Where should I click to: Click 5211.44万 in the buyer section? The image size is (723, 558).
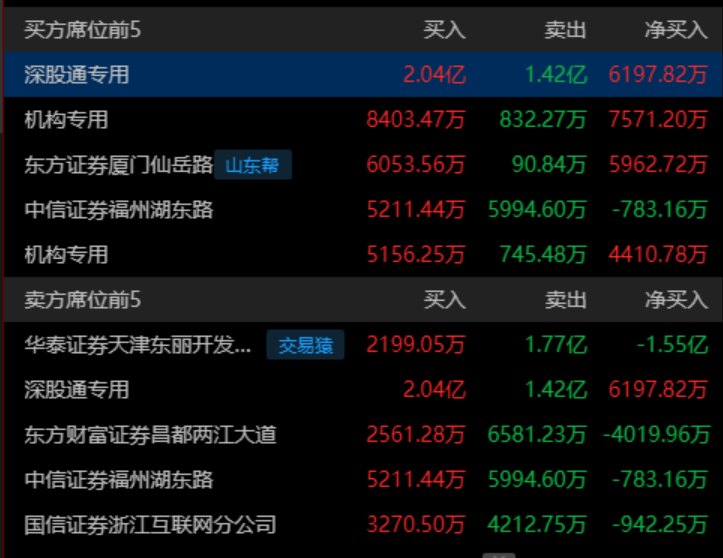click(416, 210)
